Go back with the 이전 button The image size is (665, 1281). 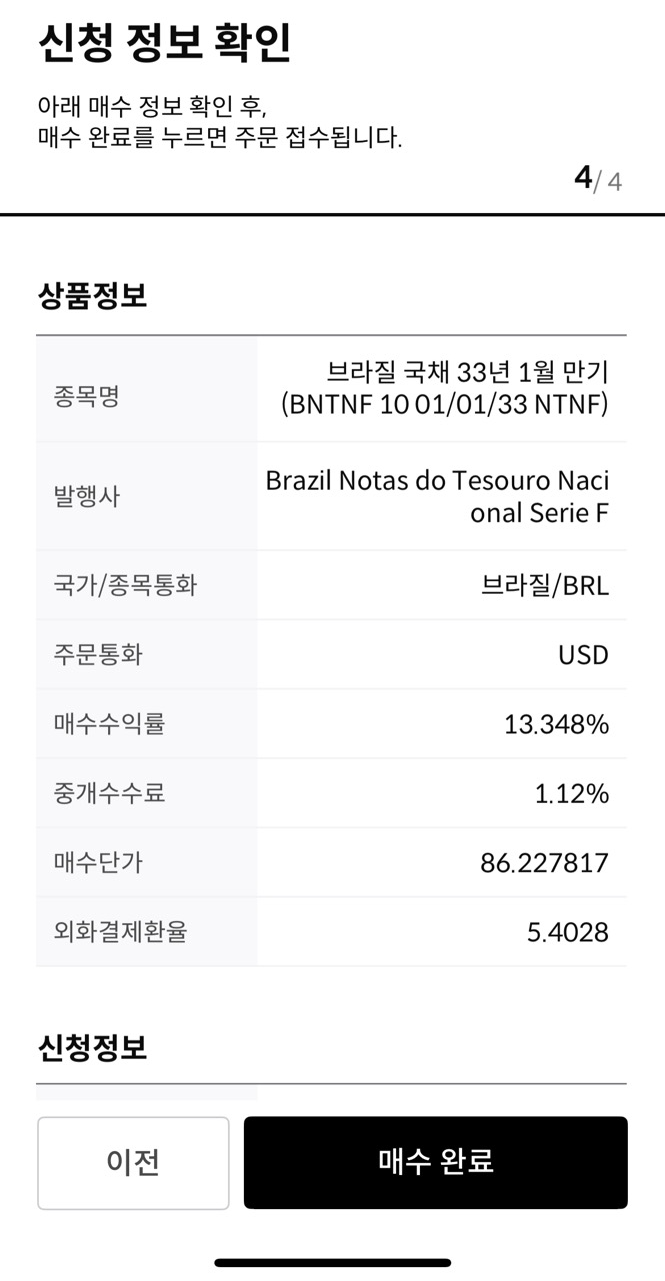point(133,1162)
